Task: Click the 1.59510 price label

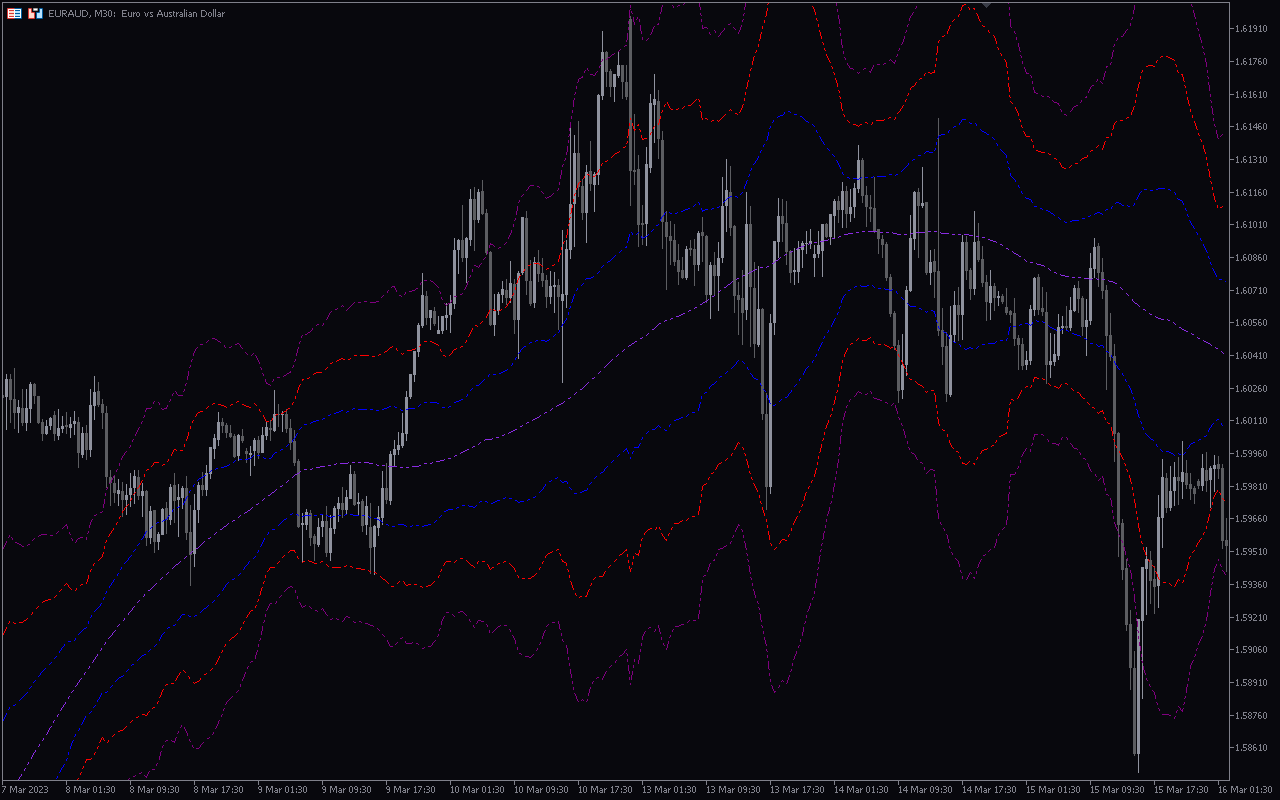Action: (x=1252, y=552)
